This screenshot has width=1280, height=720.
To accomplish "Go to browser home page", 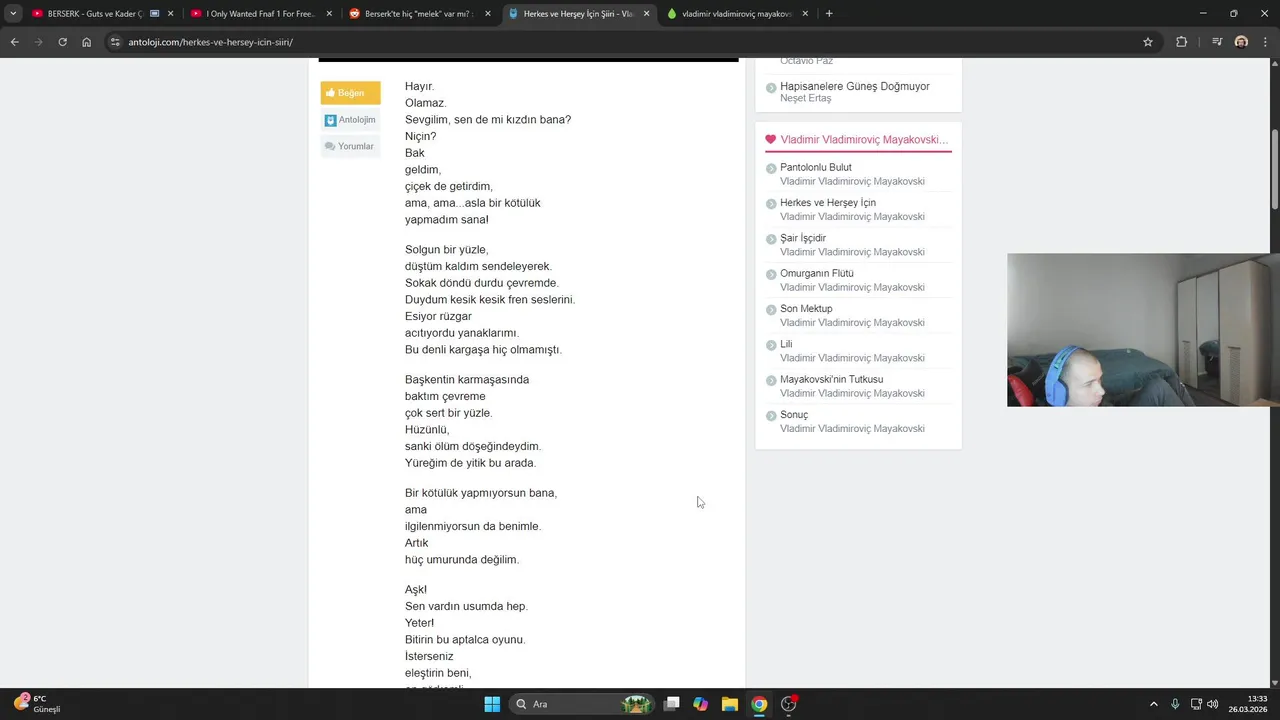I will (x=86, y=42).
